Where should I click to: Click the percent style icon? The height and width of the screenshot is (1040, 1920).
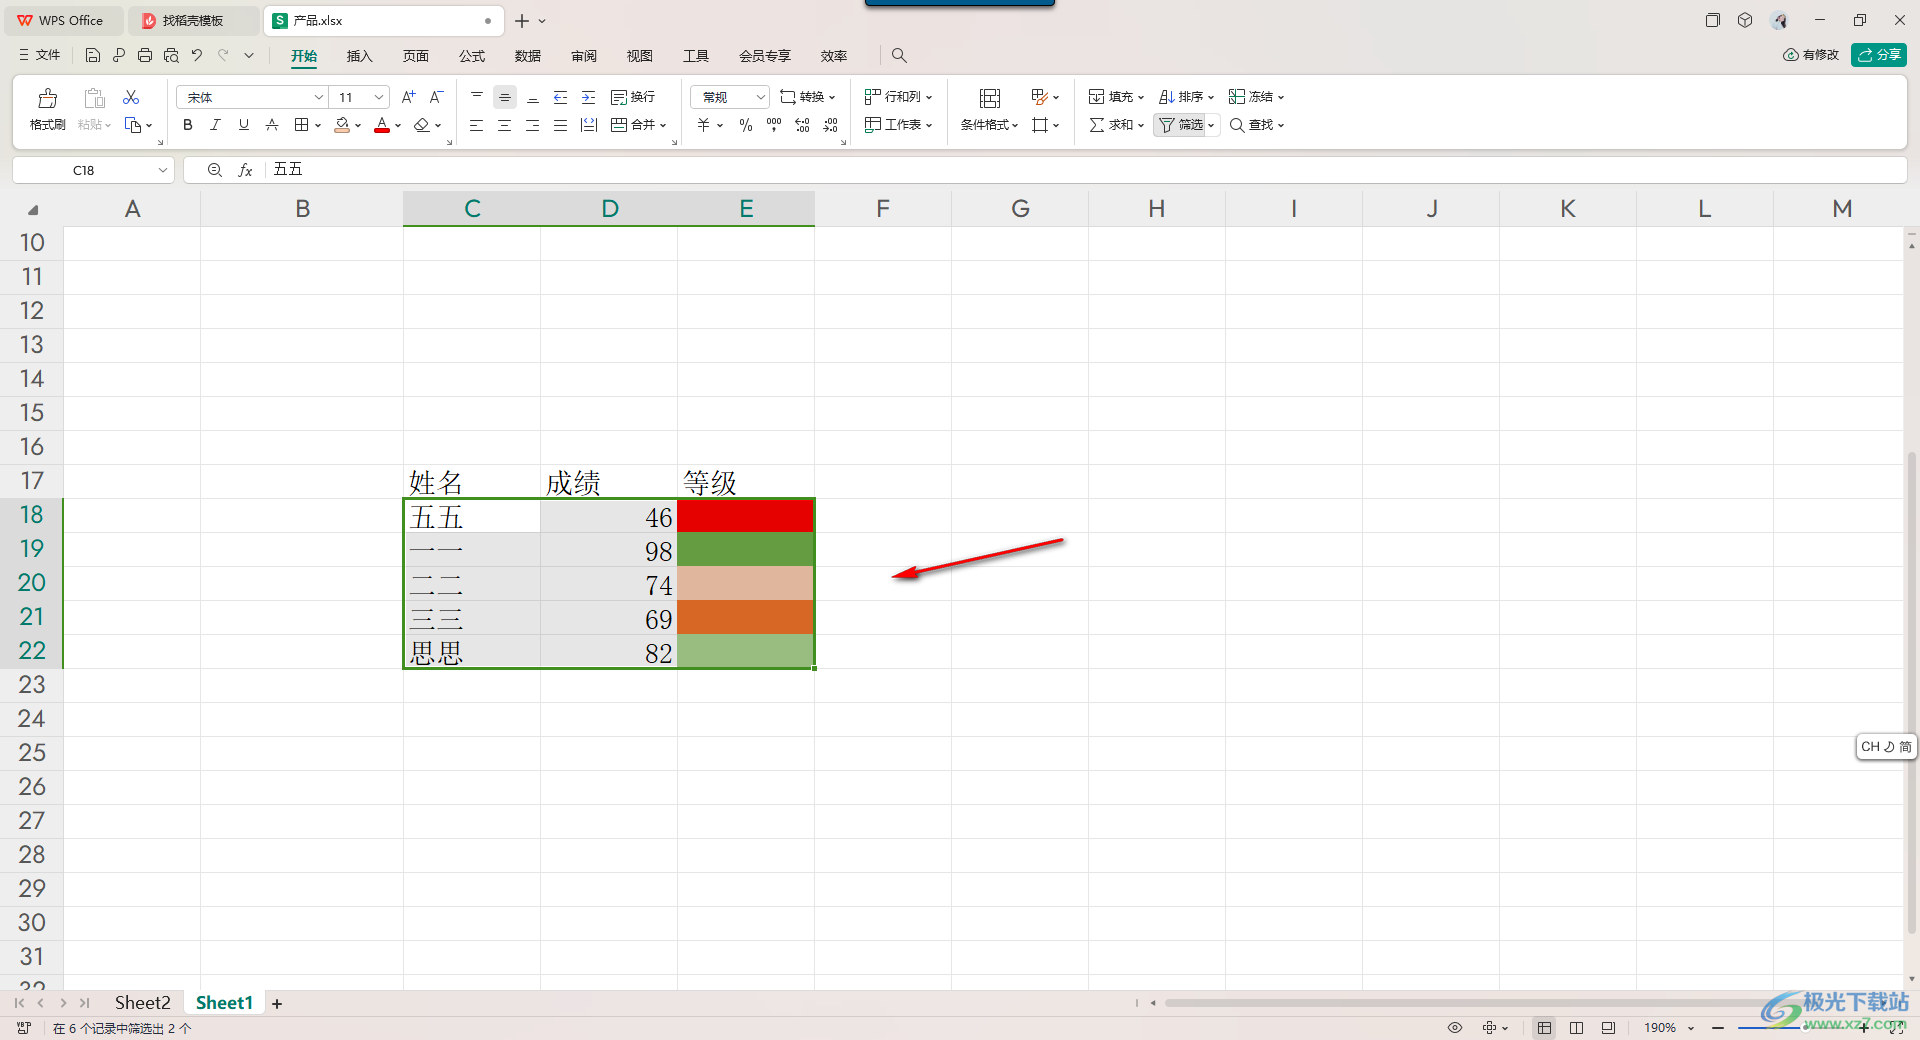(x=746, y=125)
